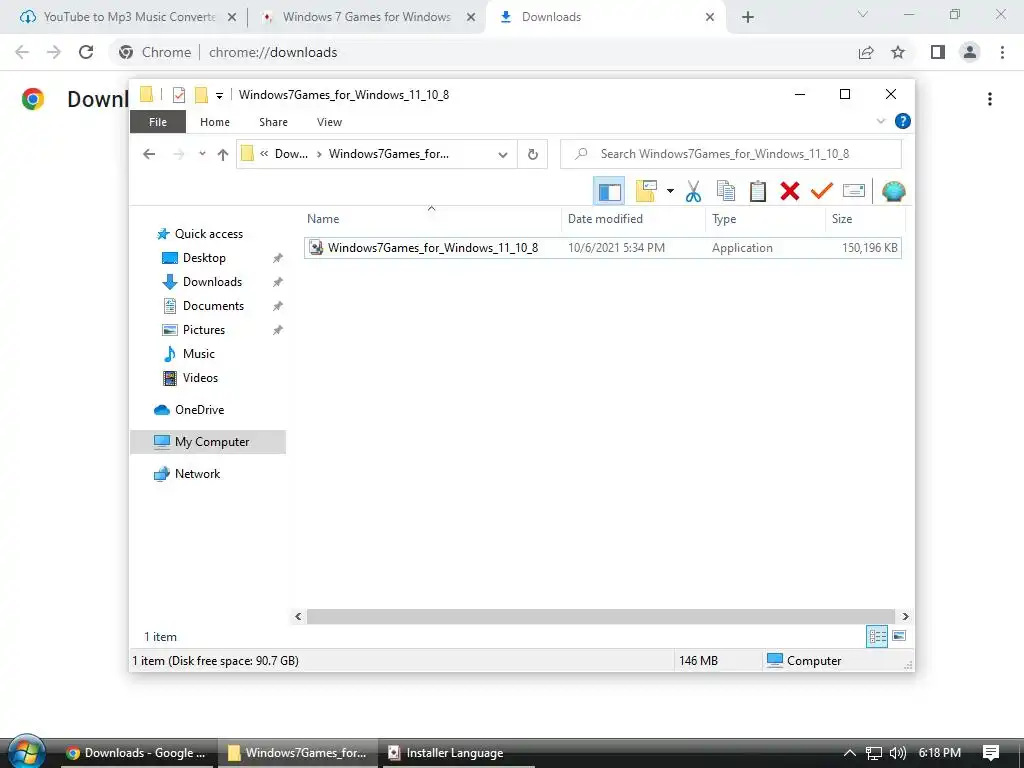The height and width of the screenshot is (768, 1024).
Task: Select the Windows7Games_for_Windows_11_10_8 application file
Action: click(x=602, y=248)
